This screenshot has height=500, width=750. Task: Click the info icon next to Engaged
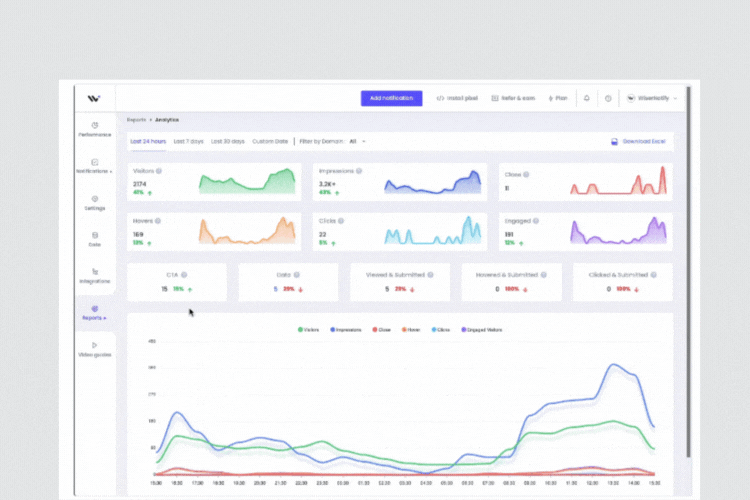click(536, 221)
